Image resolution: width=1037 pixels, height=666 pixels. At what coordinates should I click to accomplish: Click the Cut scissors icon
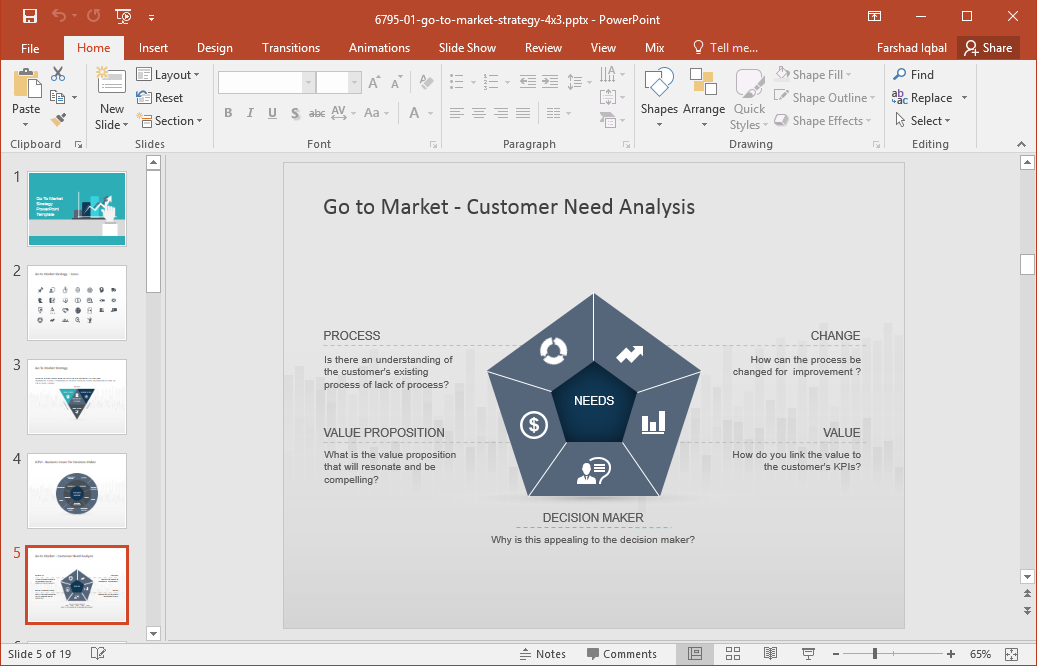click(x=58, y=74)
